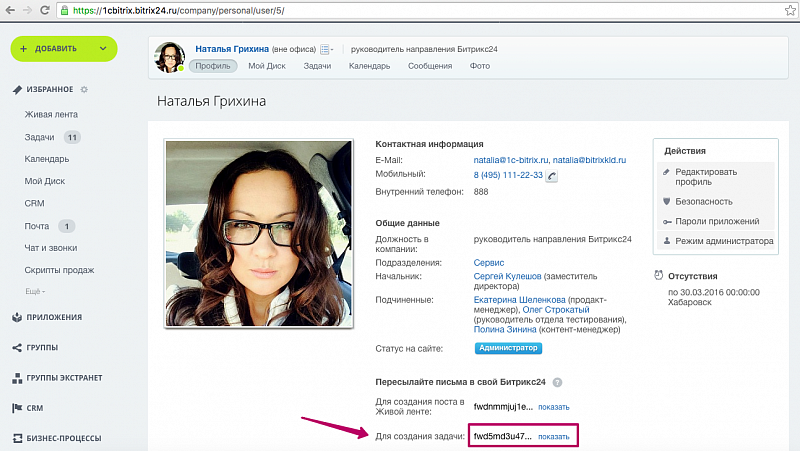
Task: Open CRM under favorites
Action: [34, 203]
